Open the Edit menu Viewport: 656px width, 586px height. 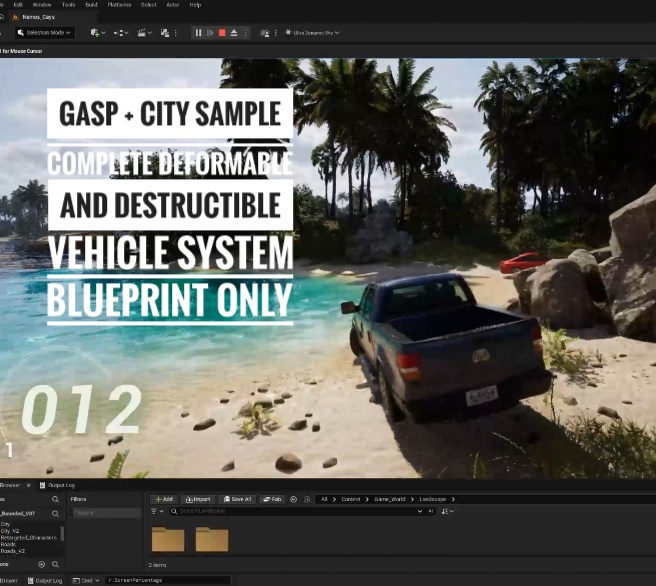click(18, 5)
